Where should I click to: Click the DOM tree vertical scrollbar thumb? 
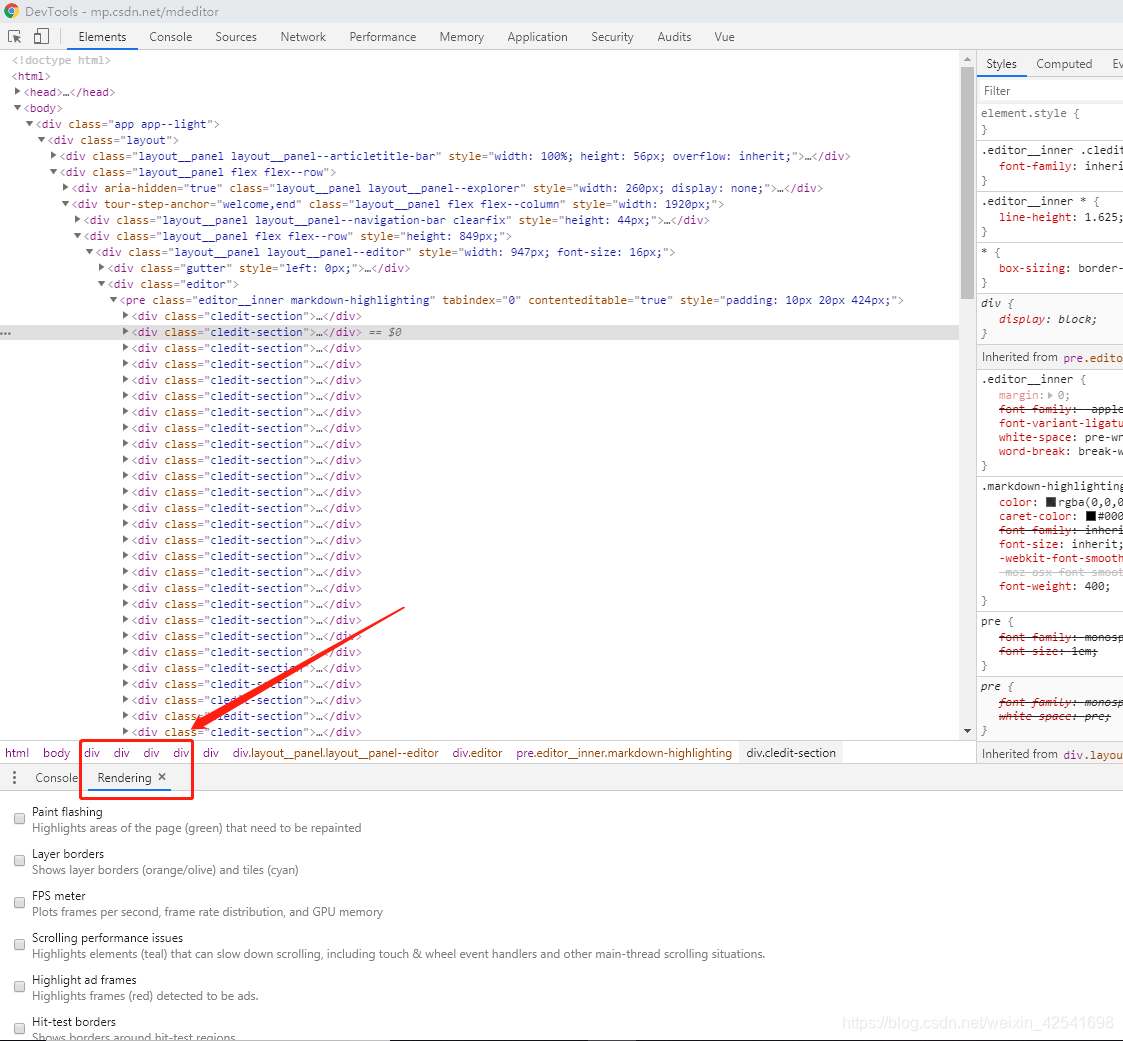(967, 183)
